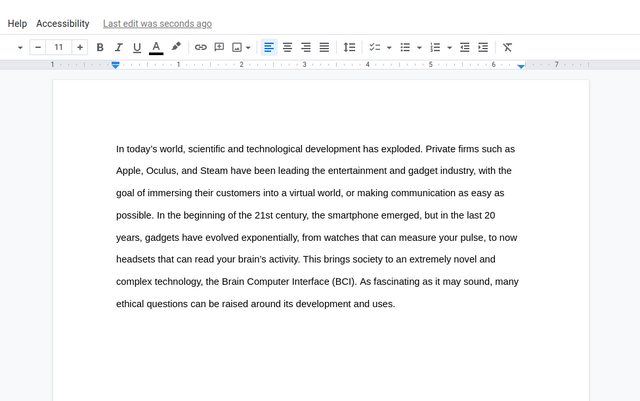This screenshot has height=401, width=640.
Task: Decrease font size with minus button
Action: 38,47
